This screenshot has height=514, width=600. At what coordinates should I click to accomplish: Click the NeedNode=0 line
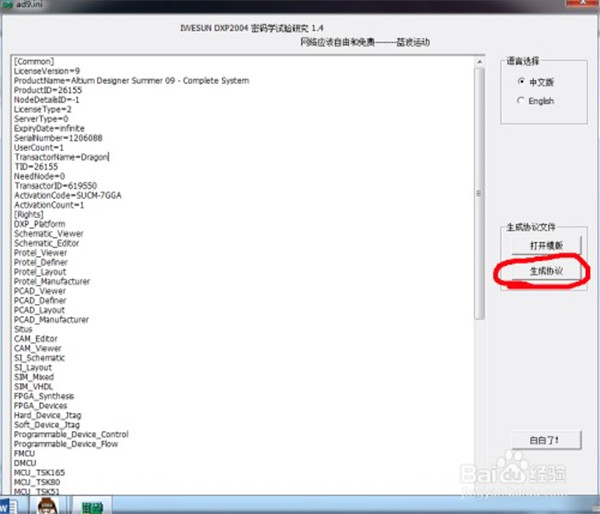click(x=39, y=176)
